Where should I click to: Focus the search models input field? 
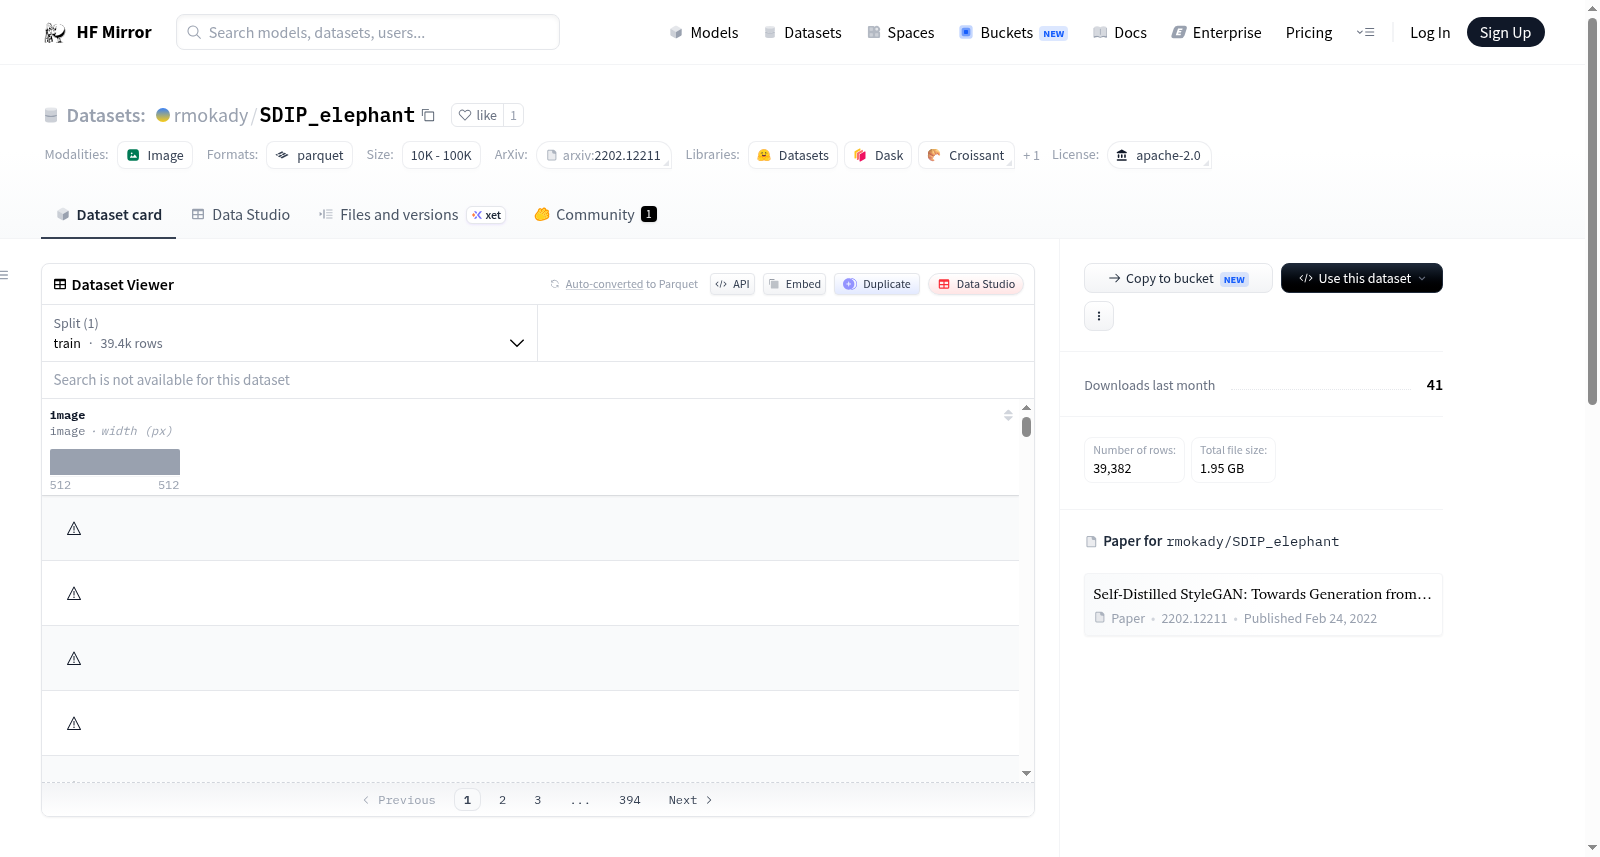tap(368, 32)
